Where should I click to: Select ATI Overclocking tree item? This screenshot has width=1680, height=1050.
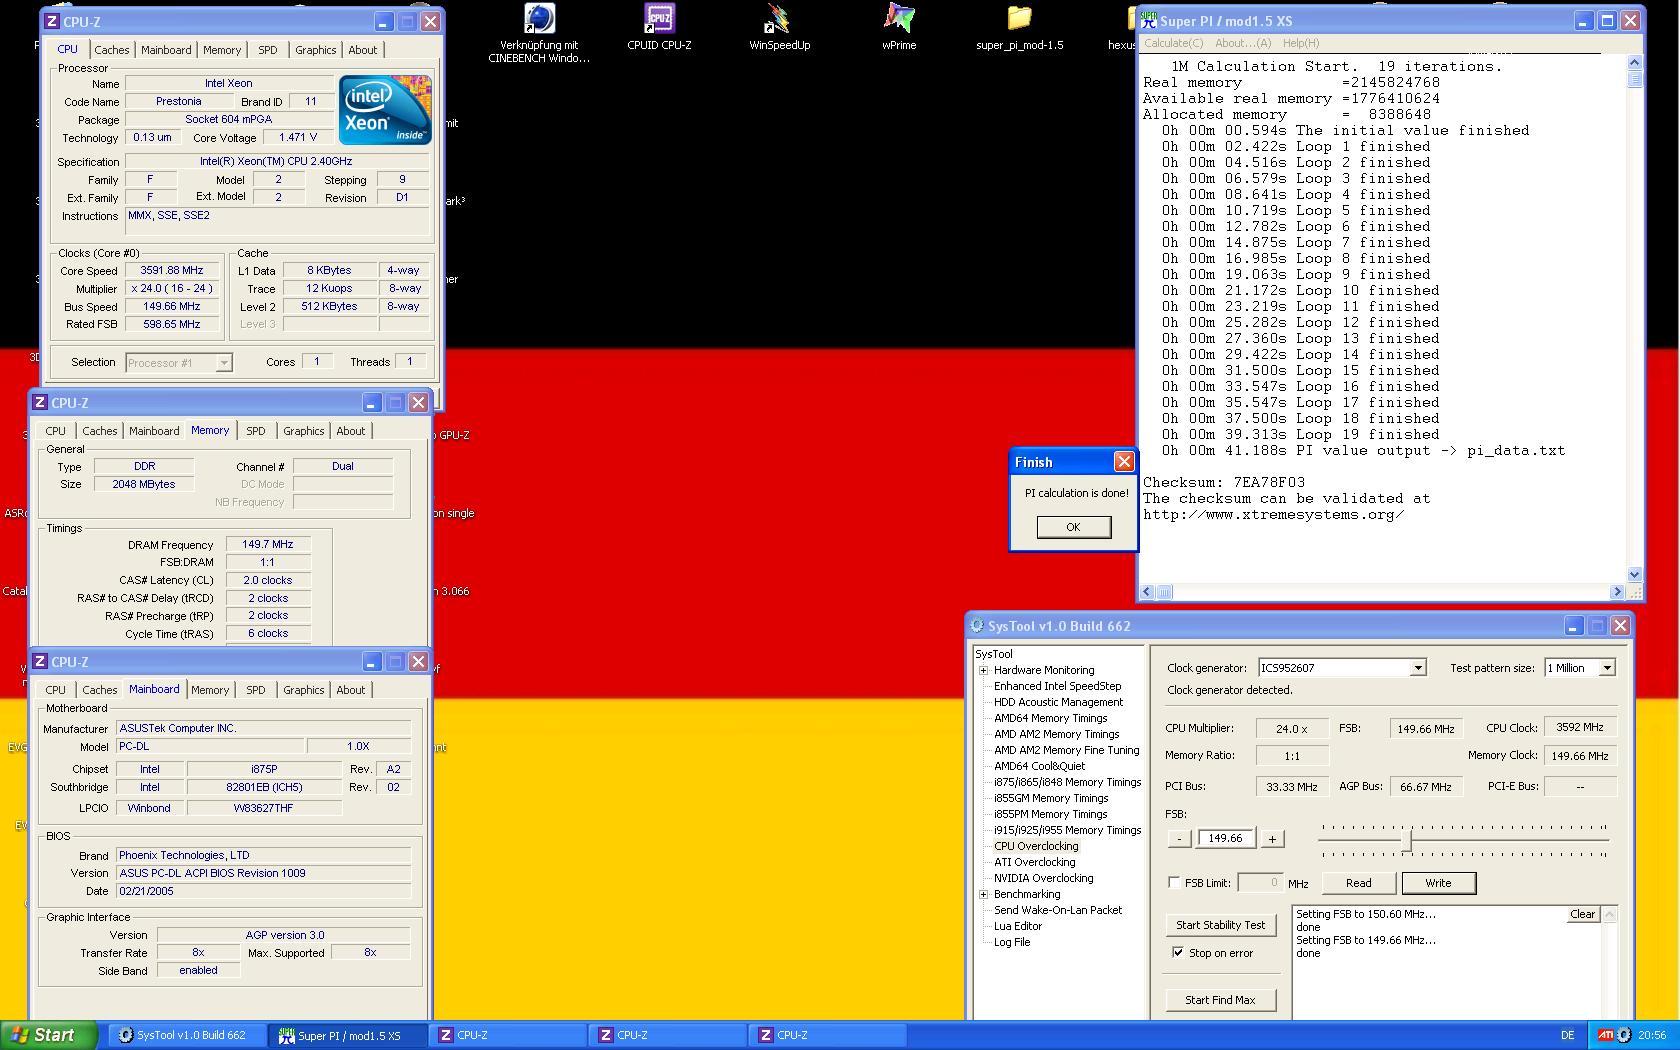point(1034,862)
